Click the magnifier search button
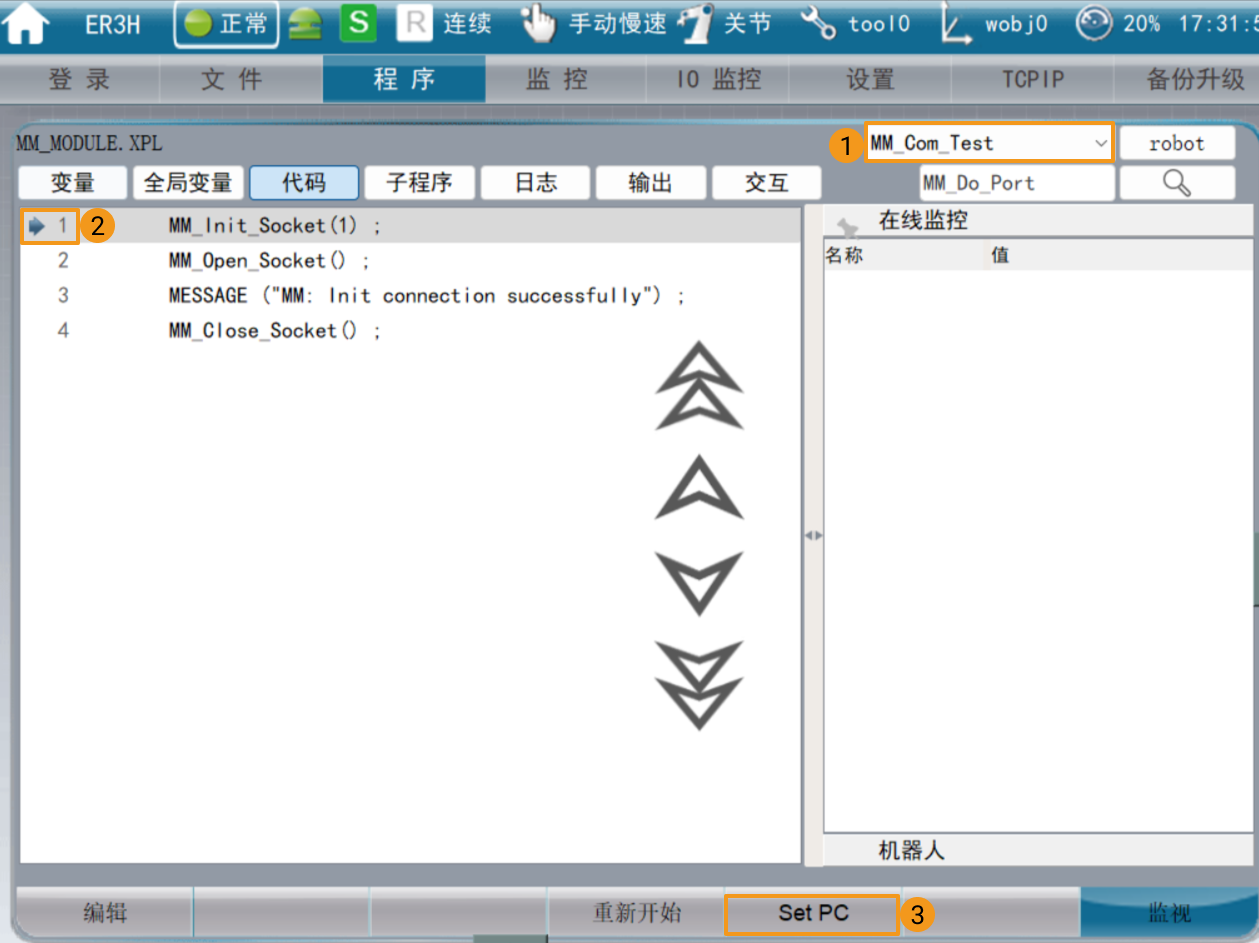This screenshot has width=1259, height=943. click(x=1177, y=183)
